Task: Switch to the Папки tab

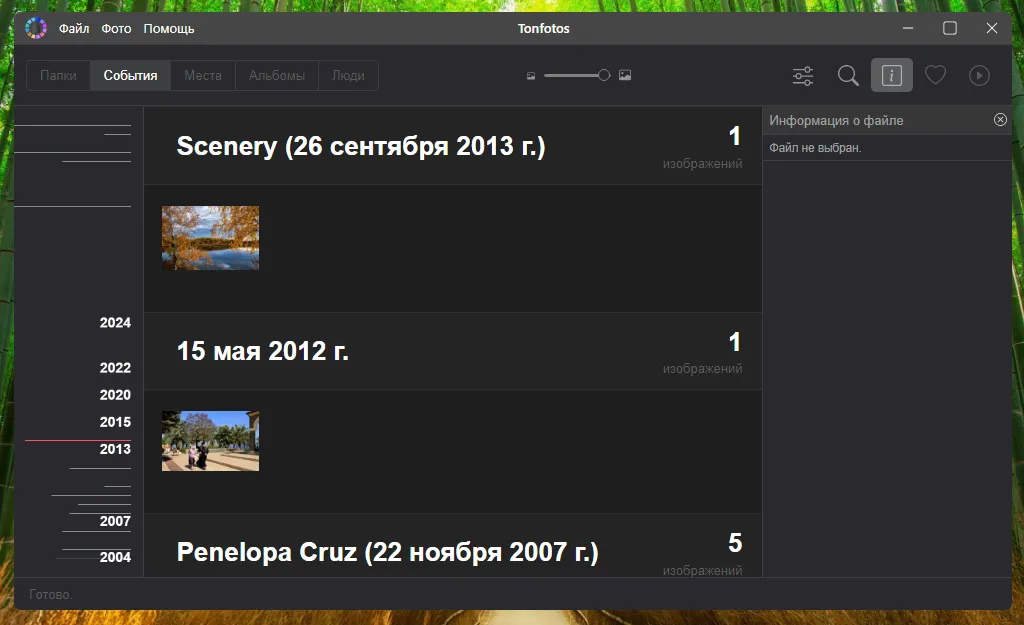Action: [58, 76]
